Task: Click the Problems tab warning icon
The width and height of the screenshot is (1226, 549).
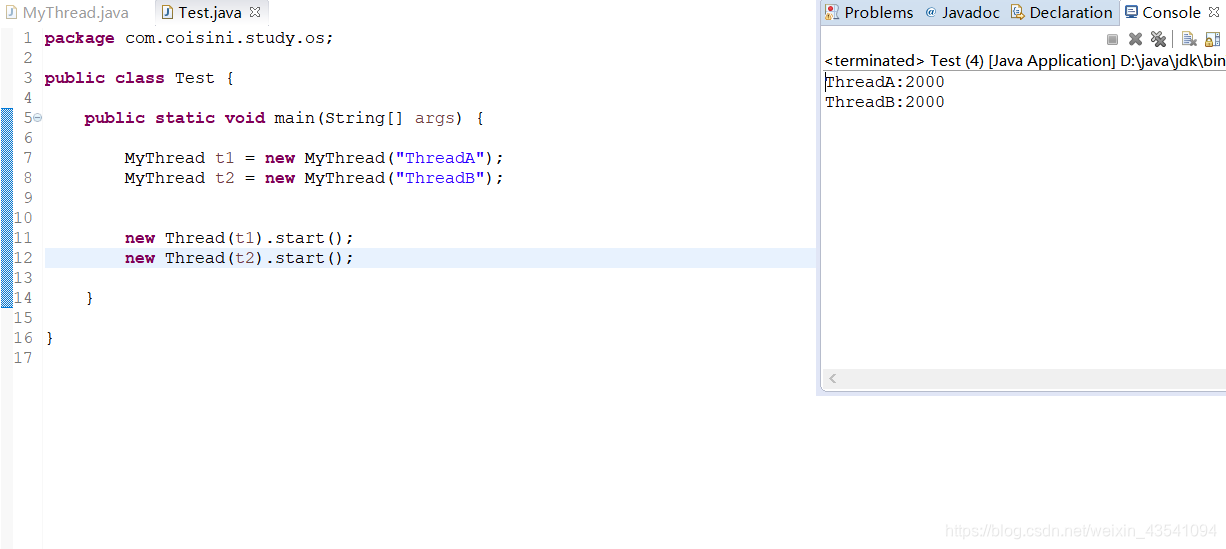Action: (x=832, y=12)
